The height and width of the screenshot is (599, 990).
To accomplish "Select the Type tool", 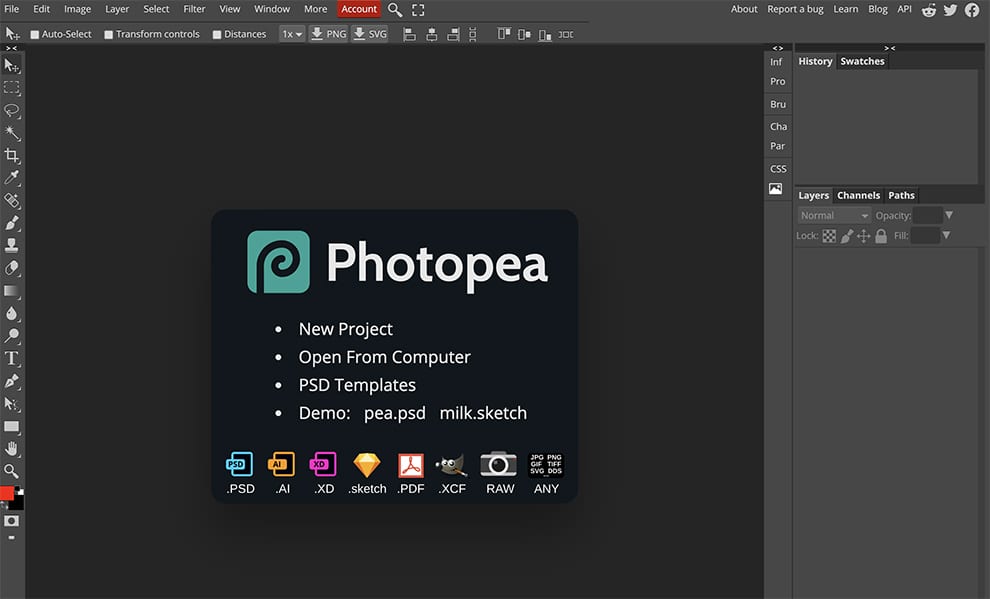I will 11,359.
